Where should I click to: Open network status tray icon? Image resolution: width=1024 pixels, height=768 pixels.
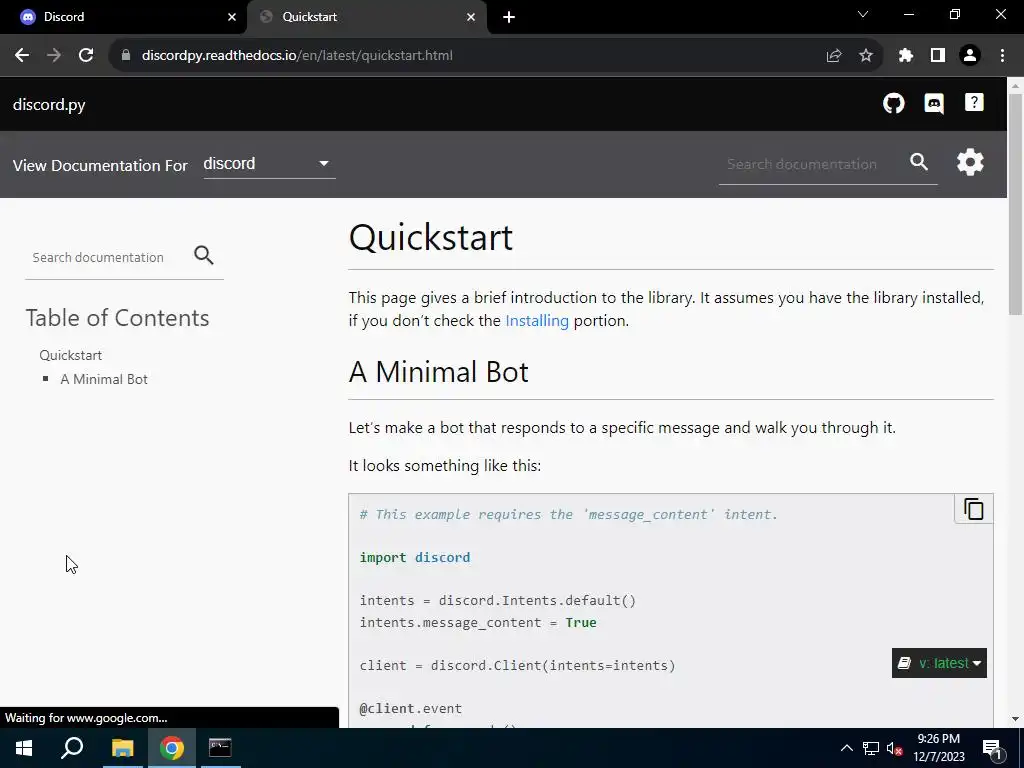pos(871,748)
